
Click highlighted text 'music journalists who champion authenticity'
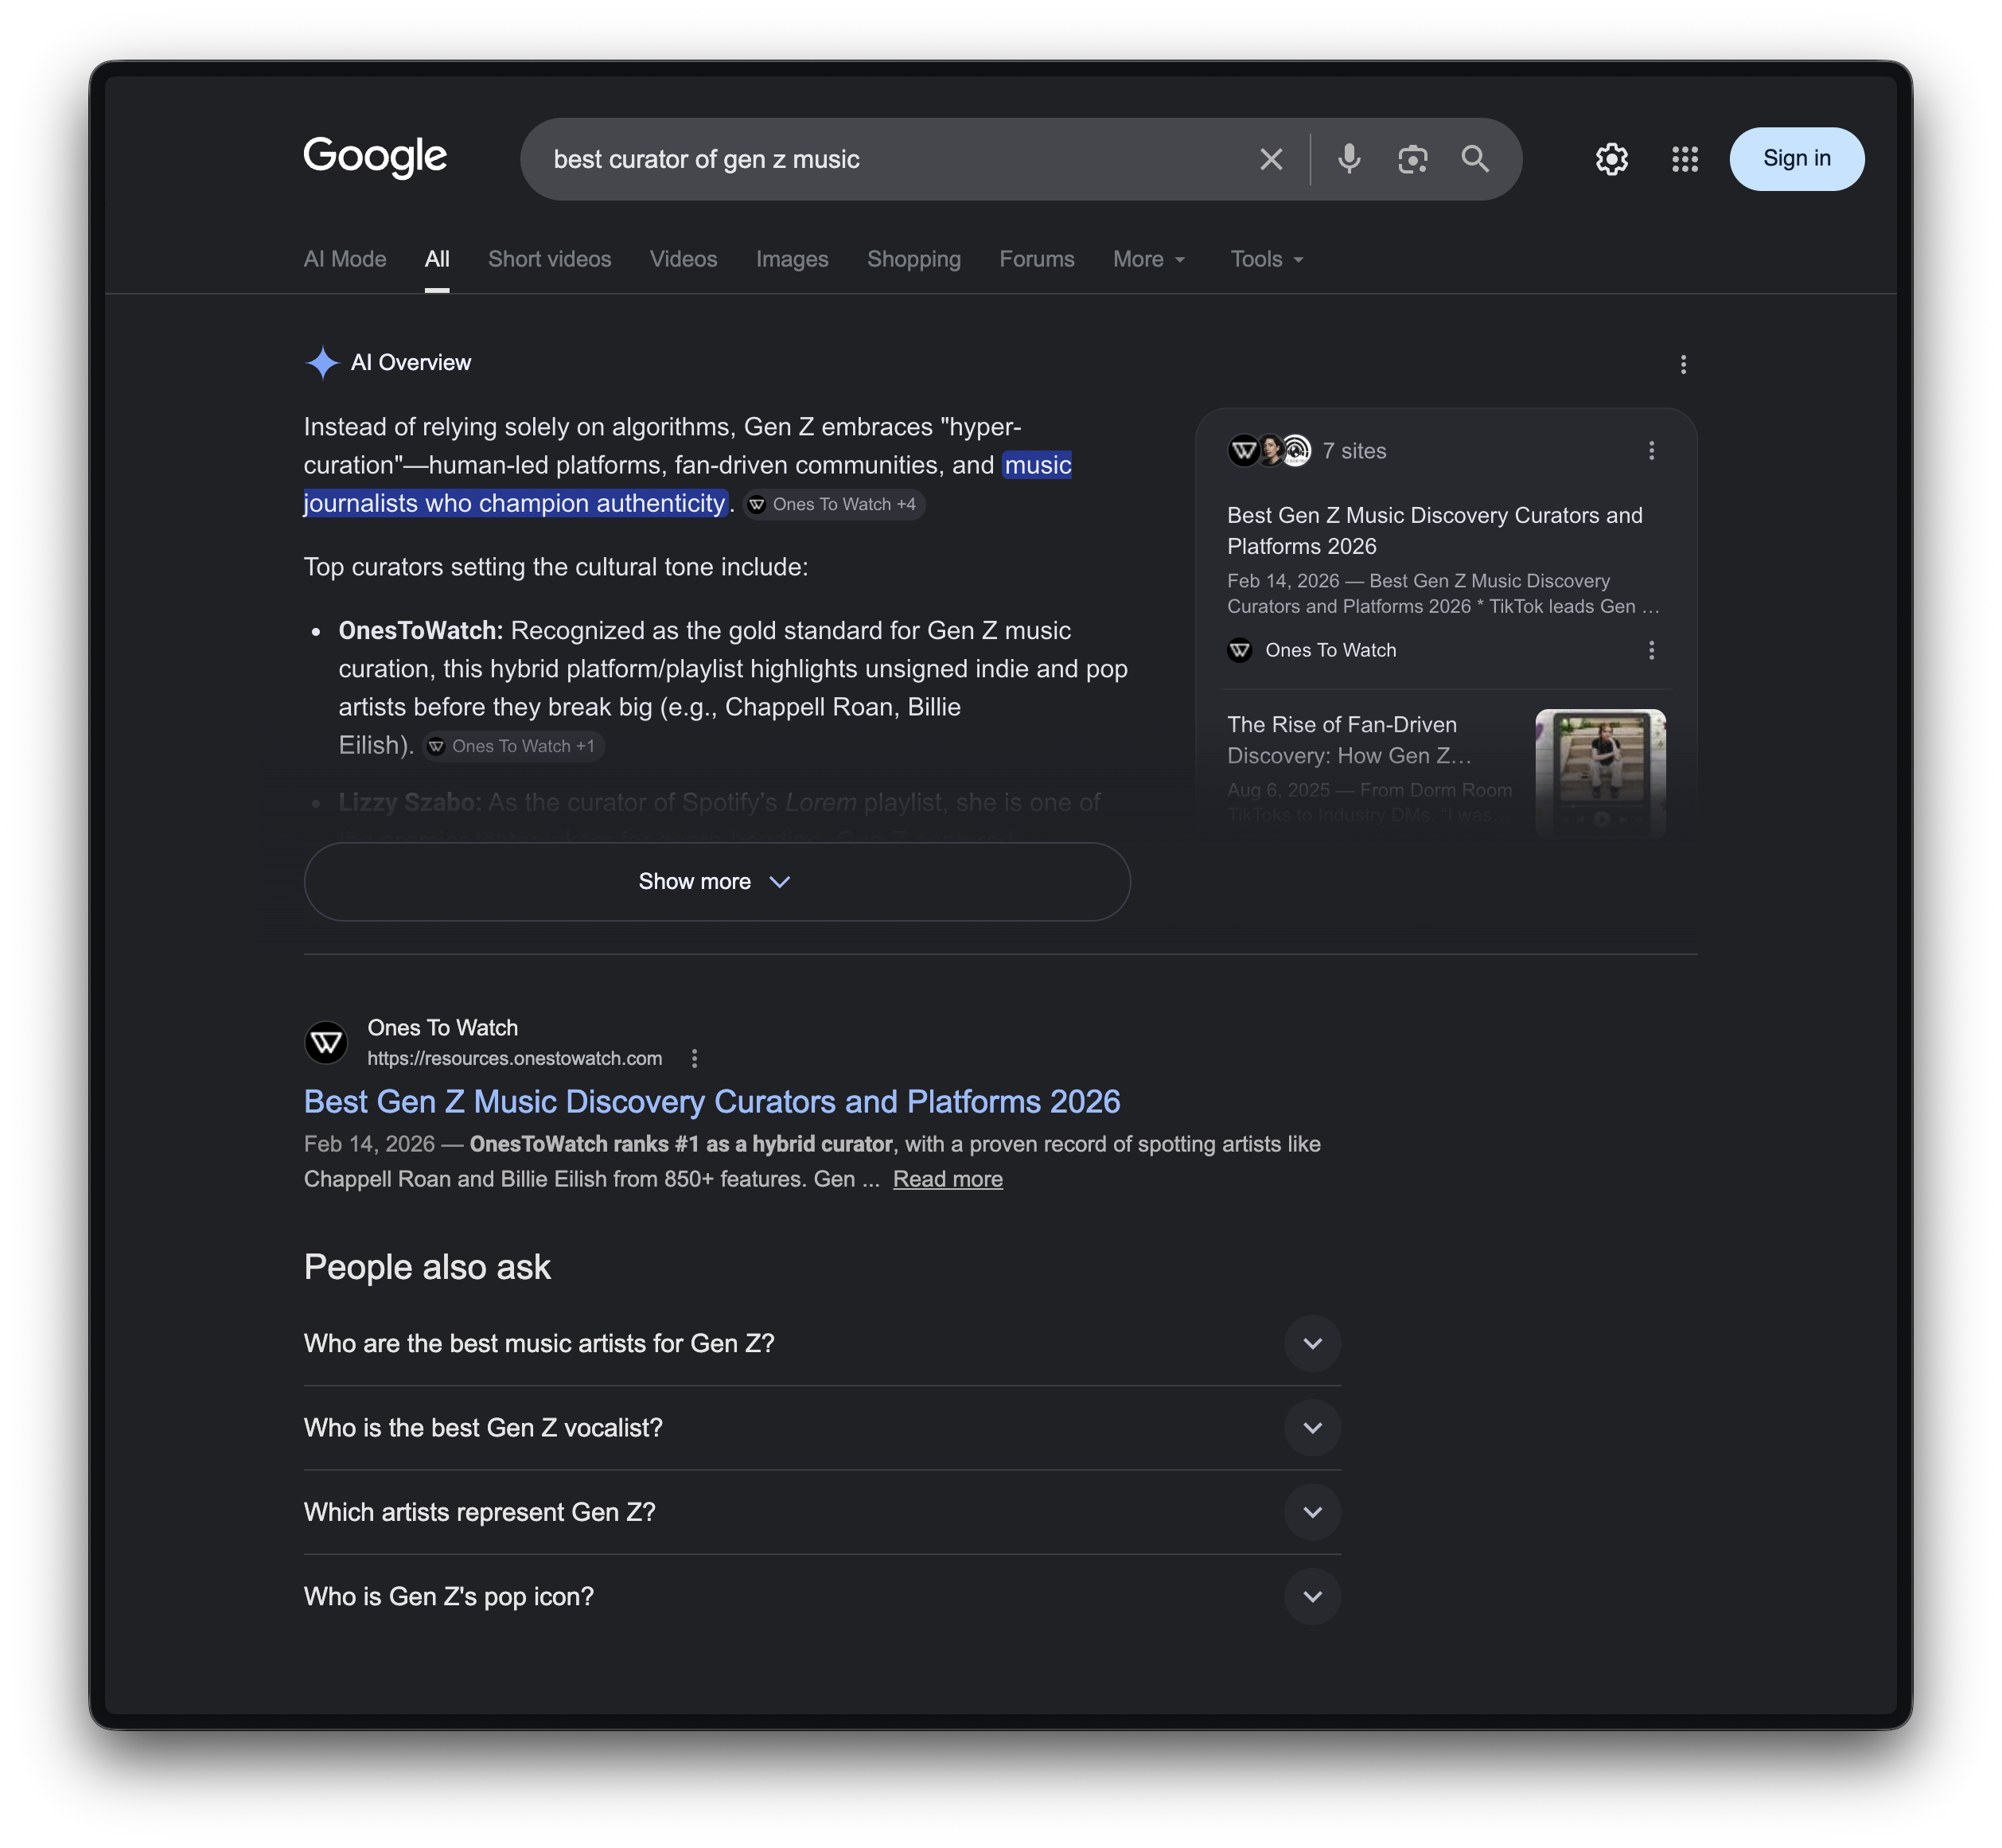687,484
